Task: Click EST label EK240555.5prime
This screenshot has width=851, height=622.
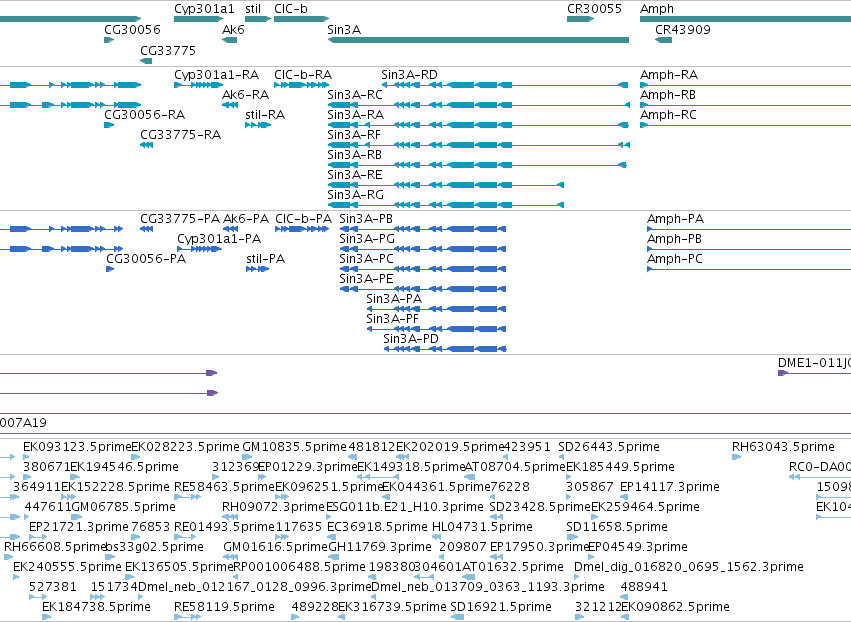Action: tap(67, 567)
